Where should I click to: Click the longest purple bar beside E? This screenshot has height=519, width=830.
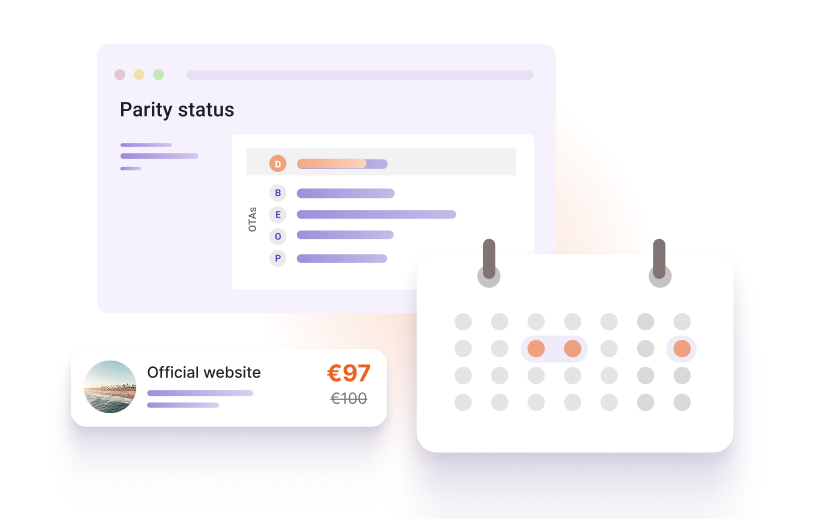(376, 214)
